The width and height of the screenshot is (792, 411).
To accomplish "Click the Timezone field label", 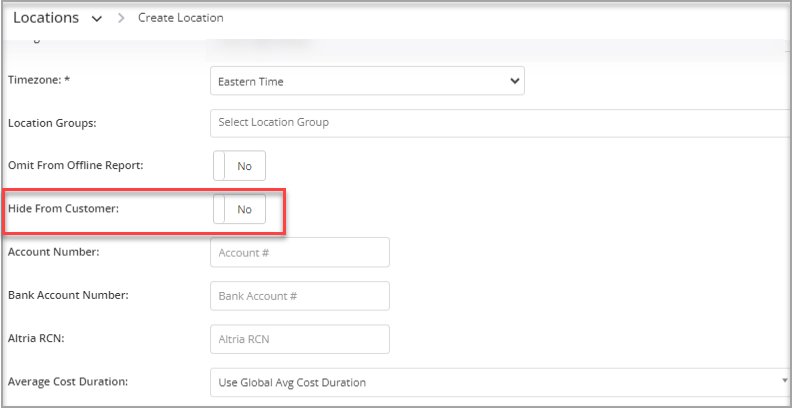I will pyautogui.click(x=39, y=80).
